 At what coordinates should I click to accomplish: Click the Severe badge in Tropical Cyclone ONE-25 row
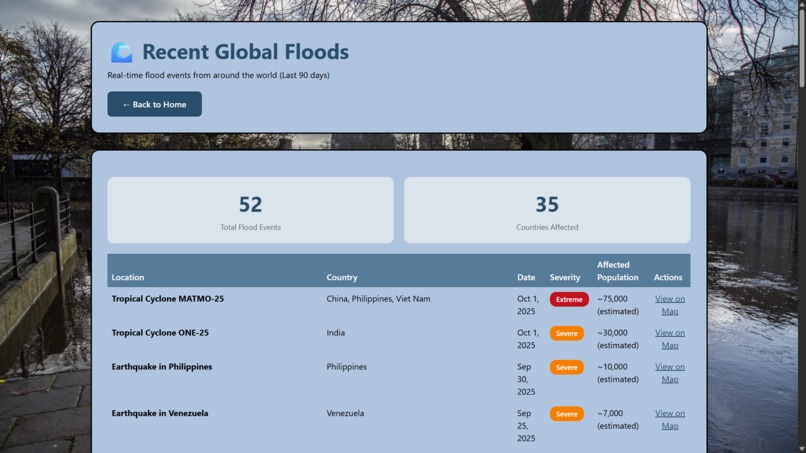click(566, 333)
